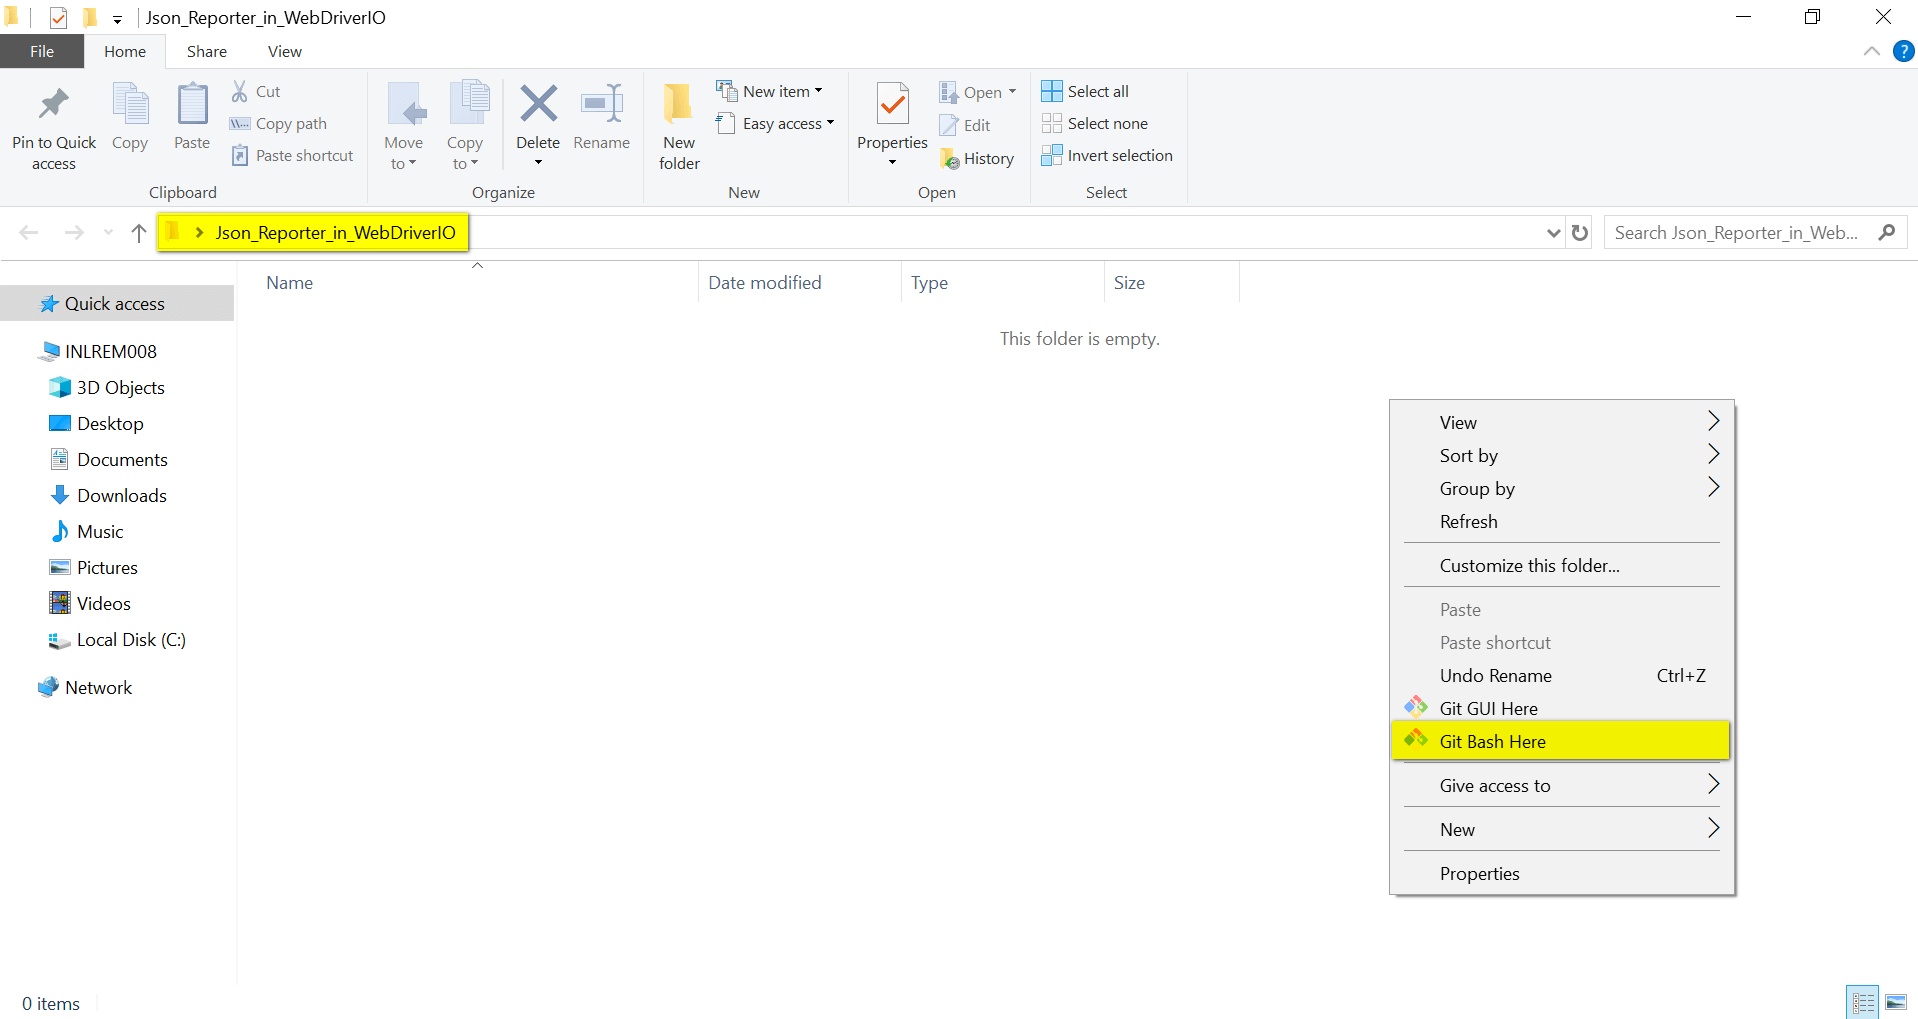
Task: Click the Forward navigation arrow
Action: (74, 233)
